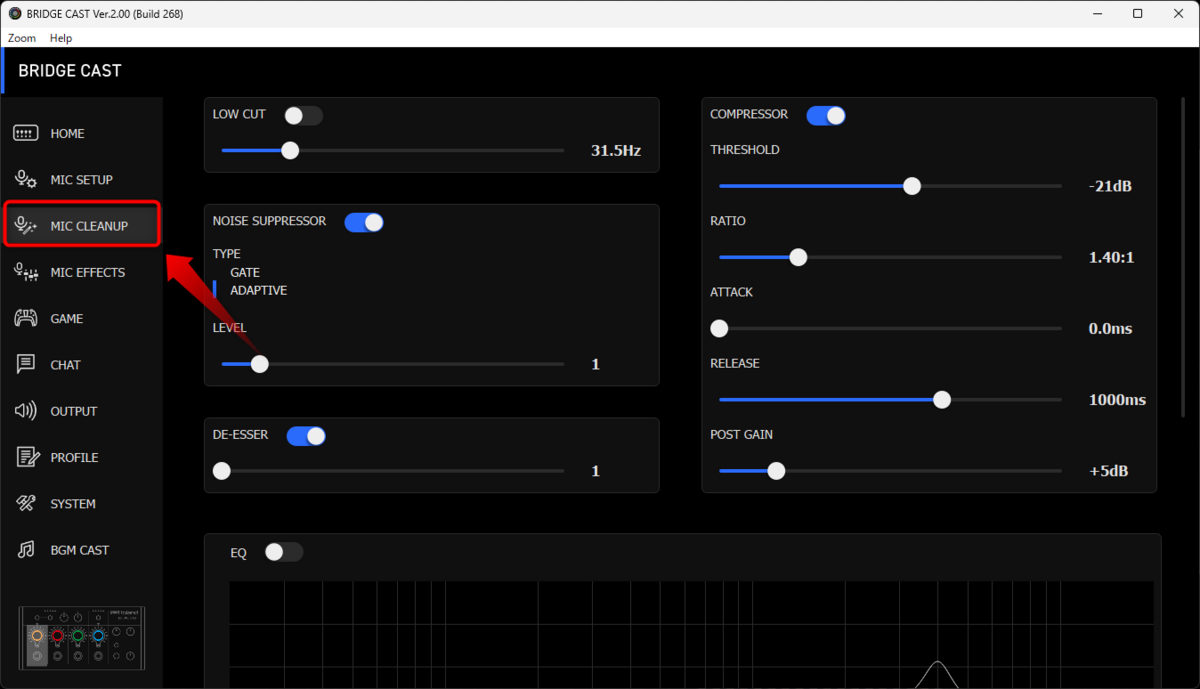Select ADAPTIVE noise suppressor type

pos(259,290)
